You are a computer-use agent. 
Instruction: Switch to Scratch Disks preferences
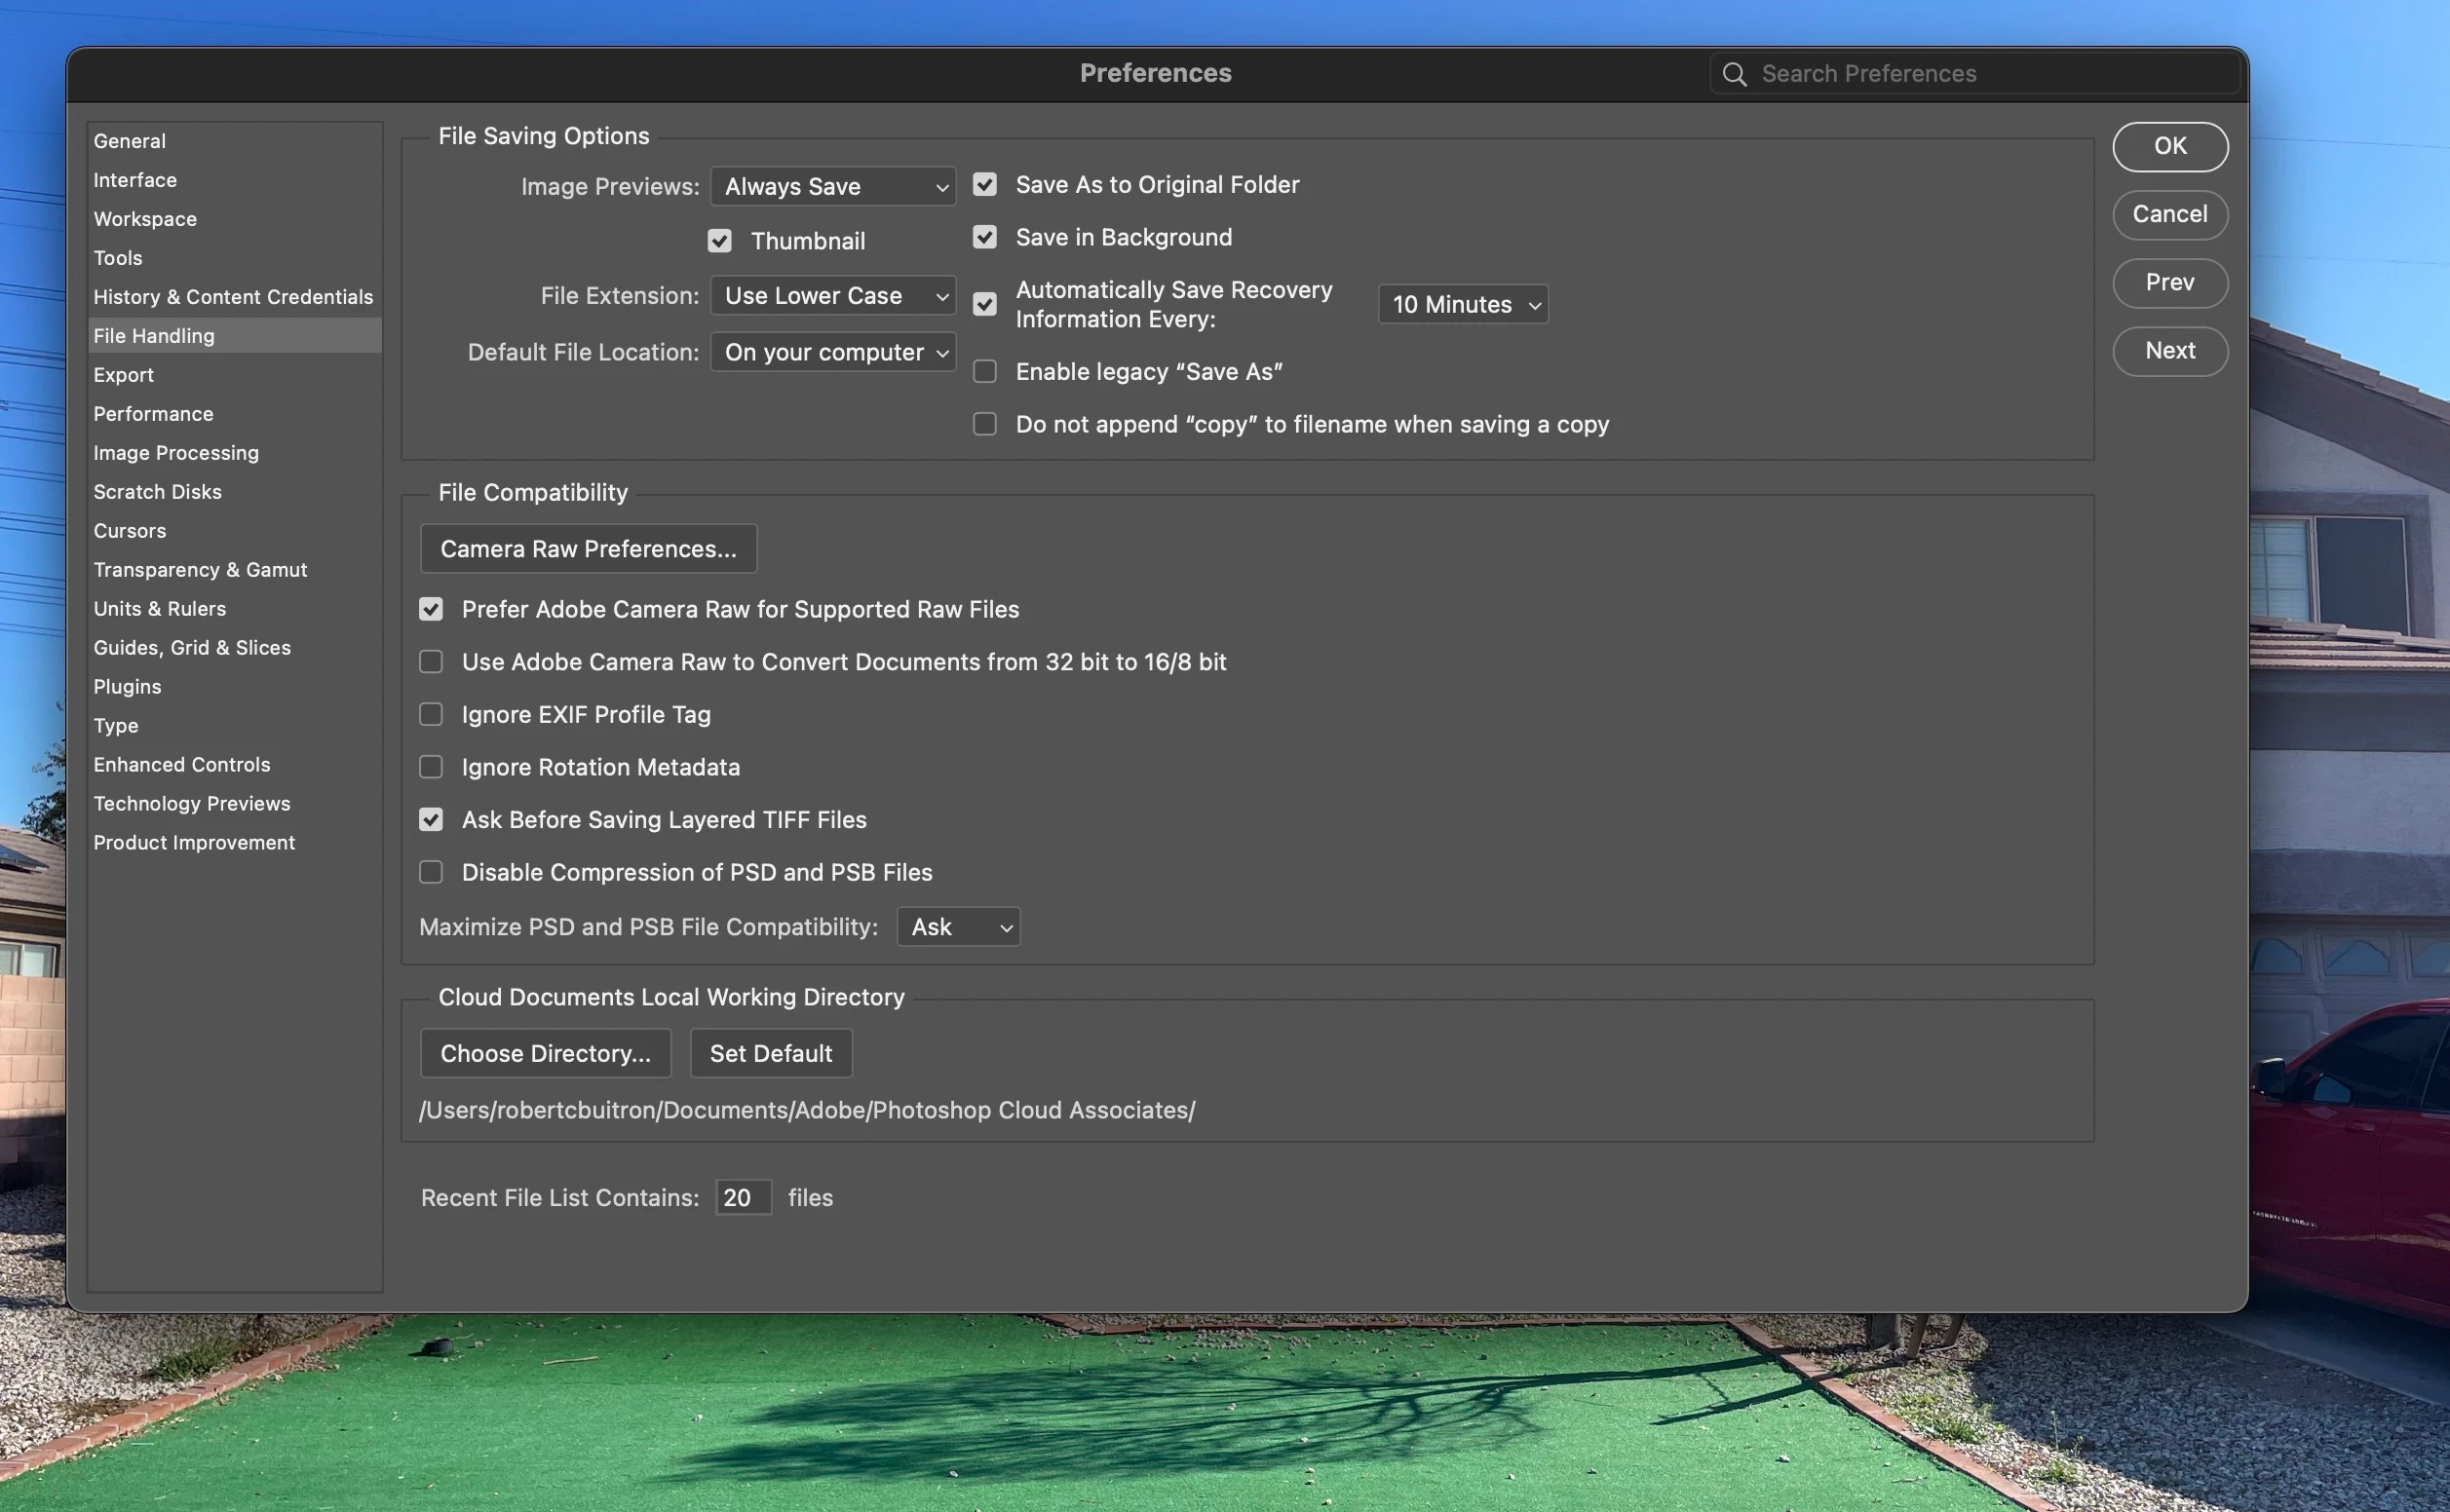click(x=157, y=492)
